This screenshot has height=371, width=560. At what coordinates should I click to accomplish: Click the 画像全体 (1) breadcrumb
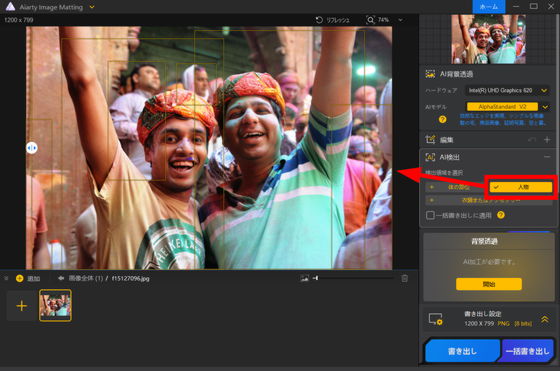[x=86, y=278]
